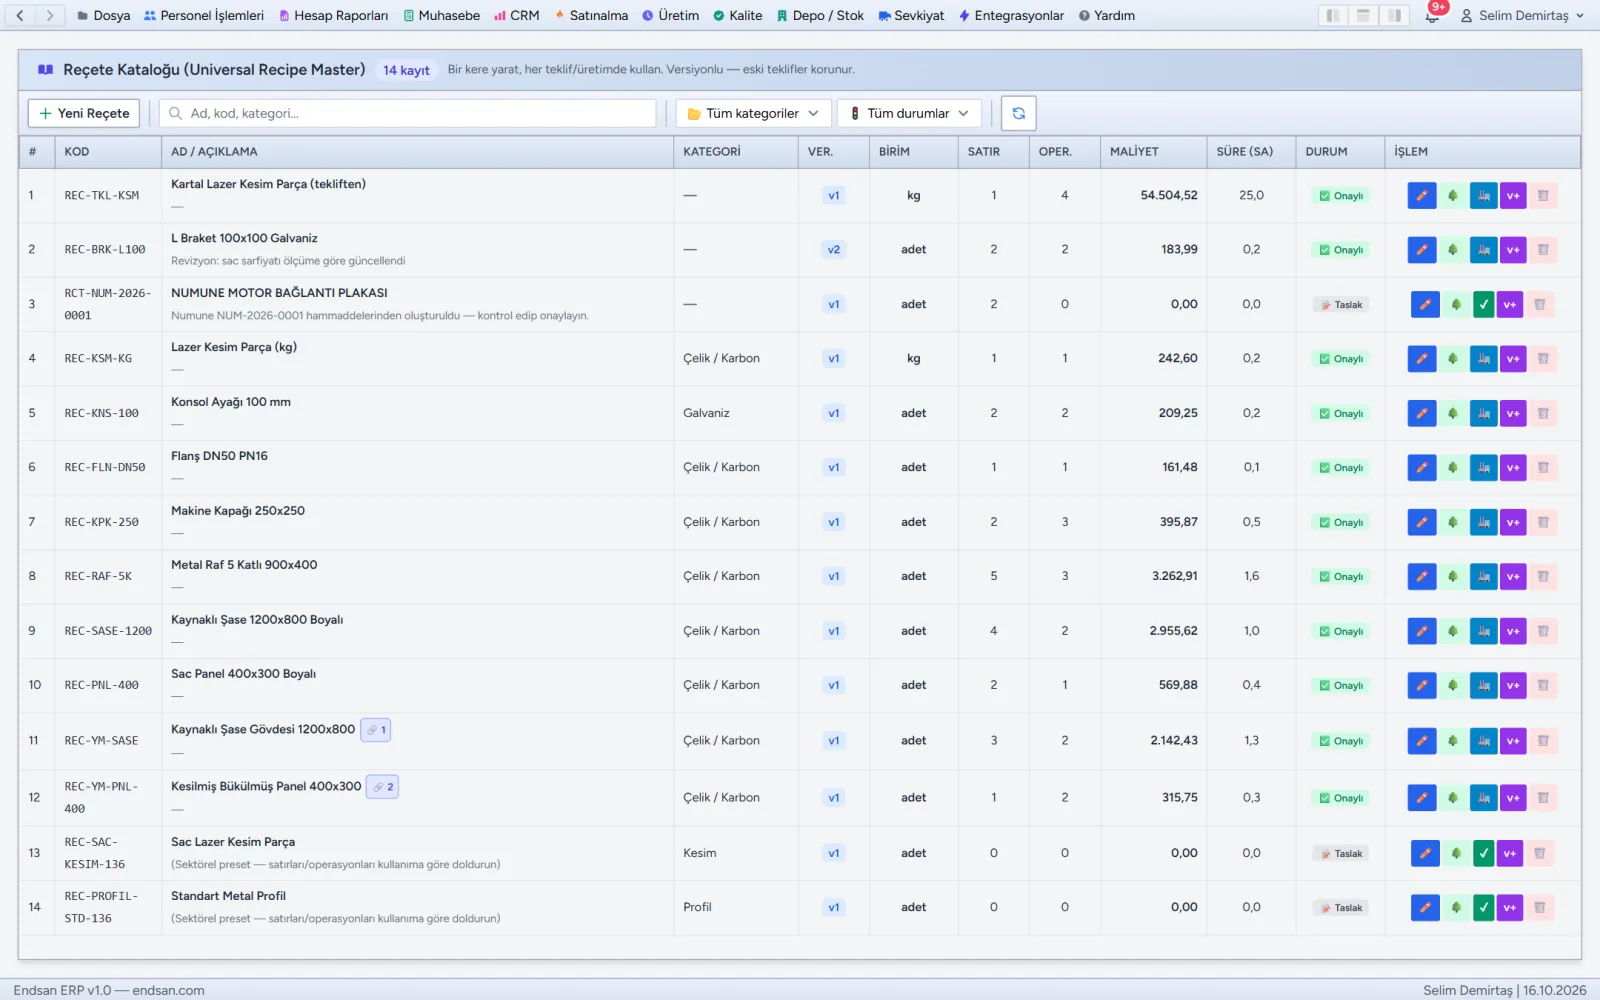Expand the Tüm kategoriler dropdown
Image resolution: width=1600 pixels, height=1000 pixels.
753,113
